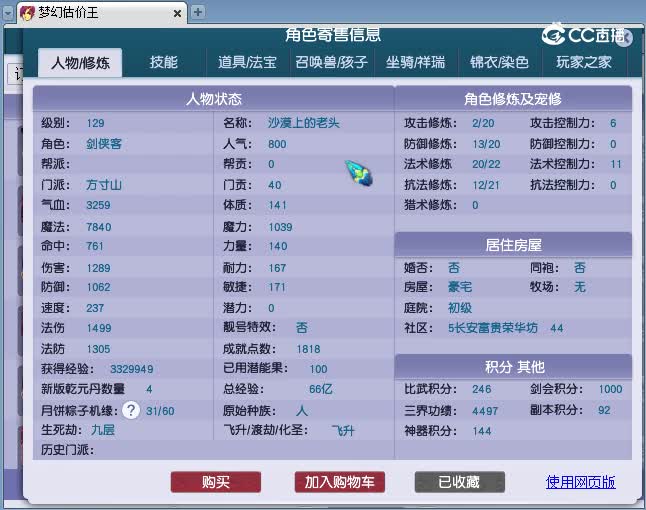Image resolution: width=646 pixels, height=510 pixels.
Task: Open the 坐骑/祥瑞 tab
Action: tap(415, 62)
